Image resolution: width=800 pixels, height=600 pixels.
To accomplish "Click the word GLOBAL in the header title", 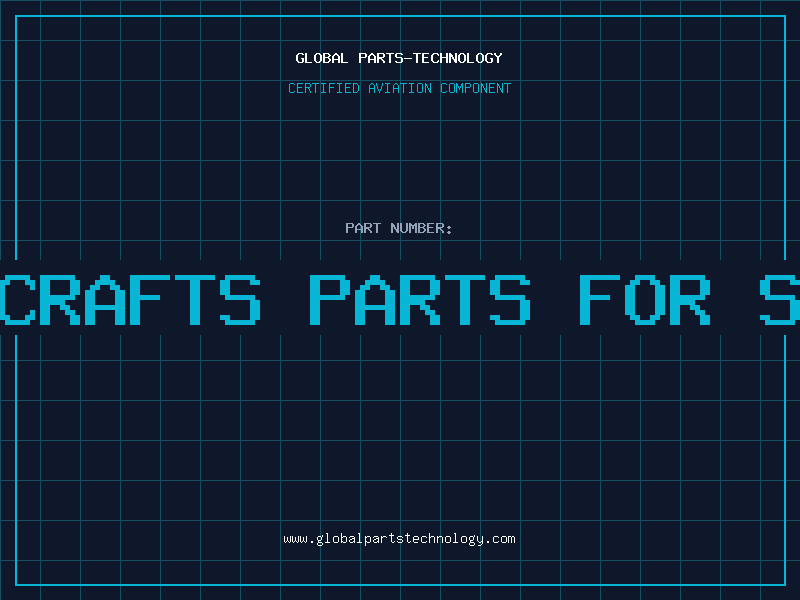I will pos(321,58).
